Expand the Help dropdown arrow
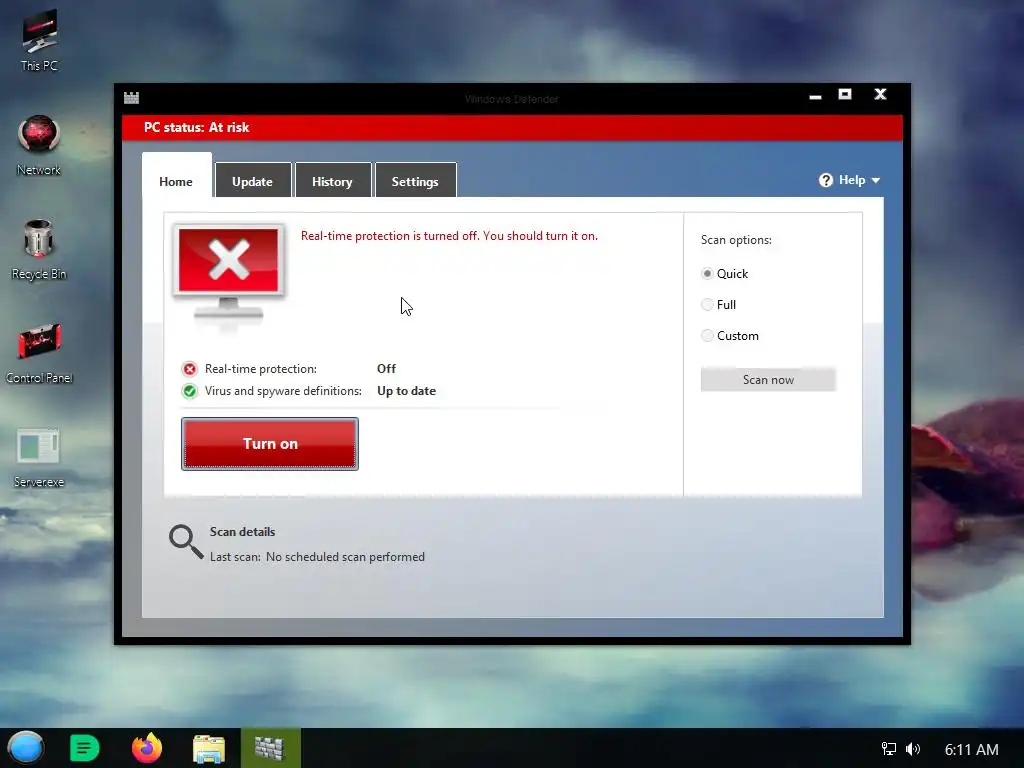This screenshot has width=1024, height=768. [876, 181]
